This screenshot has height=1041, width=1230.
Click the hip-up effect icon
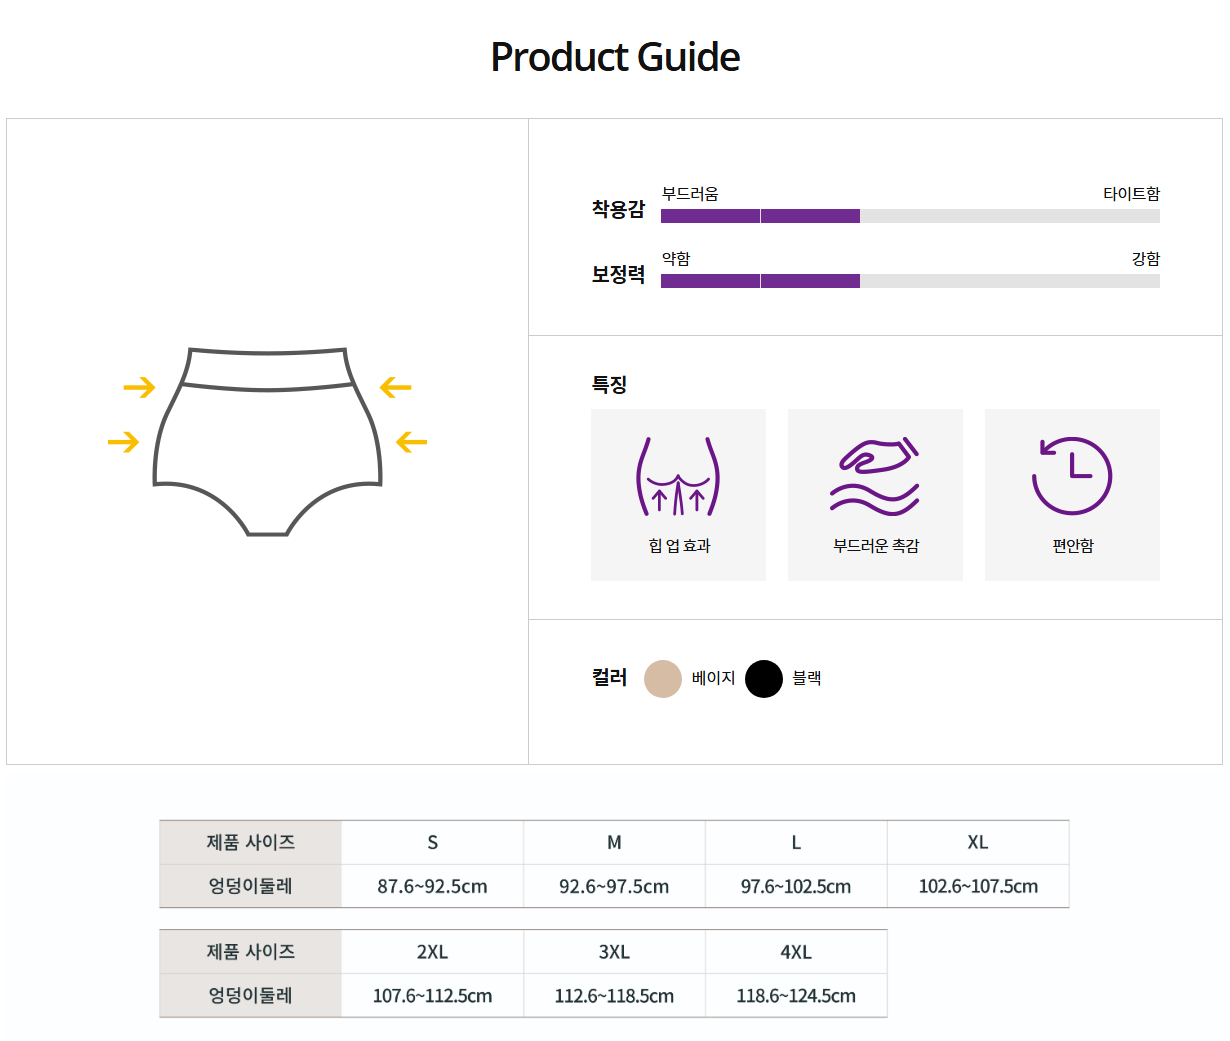click(678, 477)
